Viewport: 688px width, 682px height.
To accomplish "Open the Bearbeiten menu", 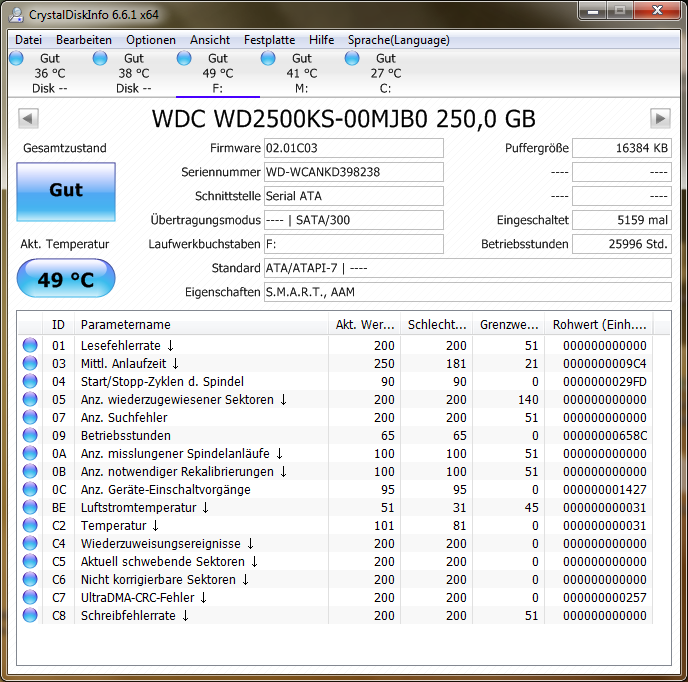I will (84, 40).
